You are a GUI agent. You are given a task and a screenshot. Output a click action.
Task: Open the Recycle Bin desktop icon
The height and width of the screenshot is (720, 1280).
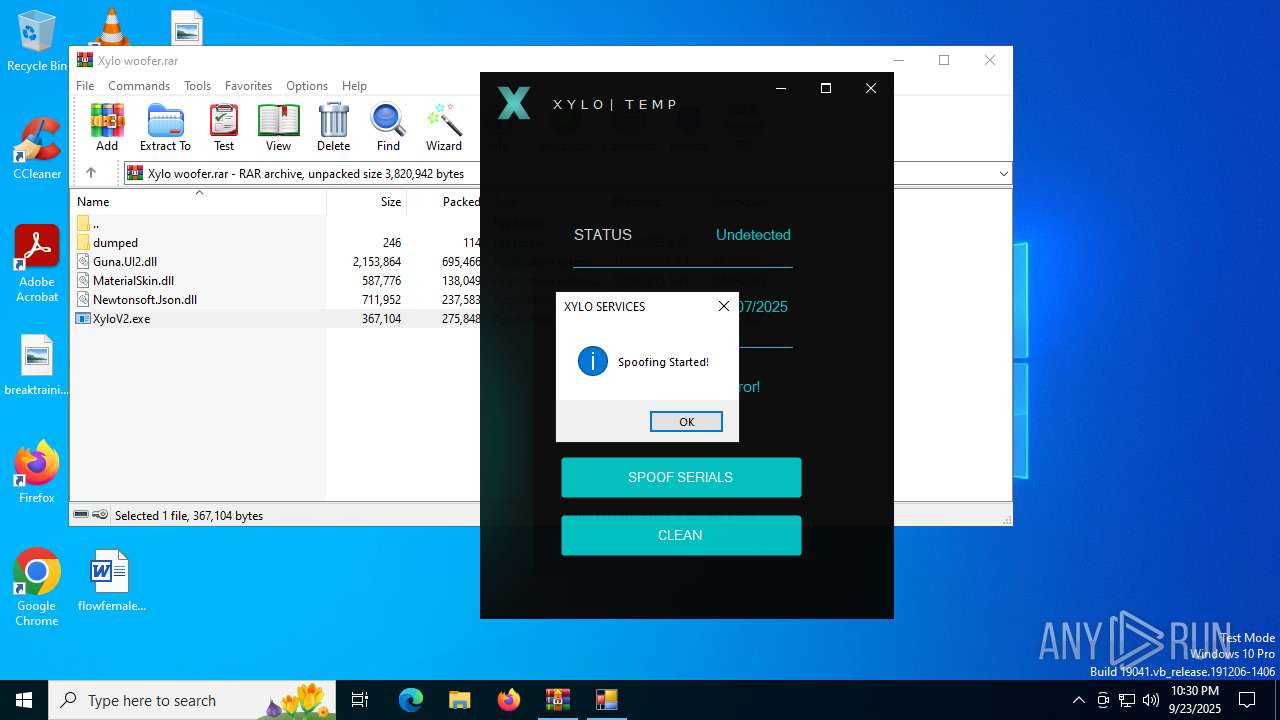coord(37,41)
